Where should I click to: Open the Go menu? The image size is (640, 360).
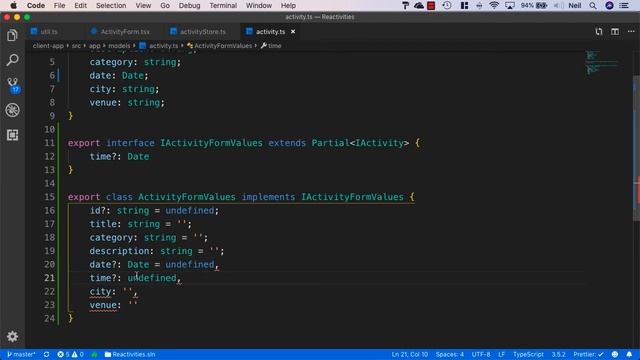click(165, 6)
